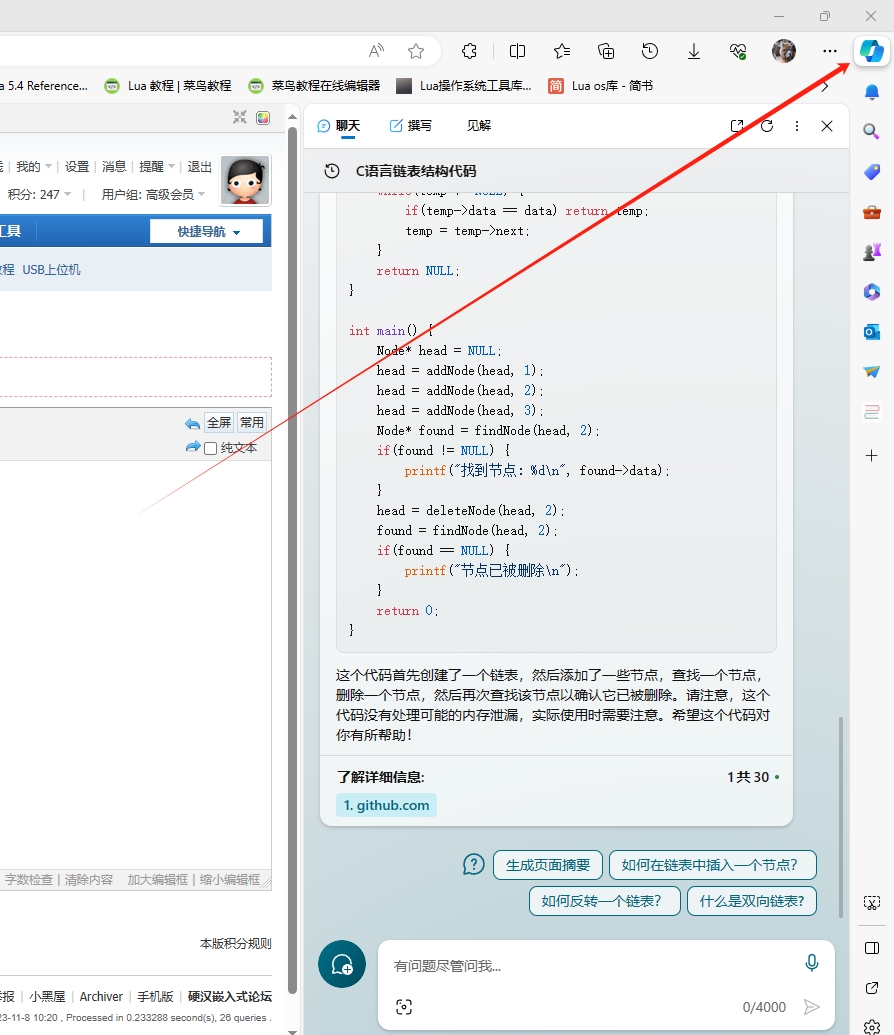
Task: Show more bookmarks chevron
Action: click(825, 86)
